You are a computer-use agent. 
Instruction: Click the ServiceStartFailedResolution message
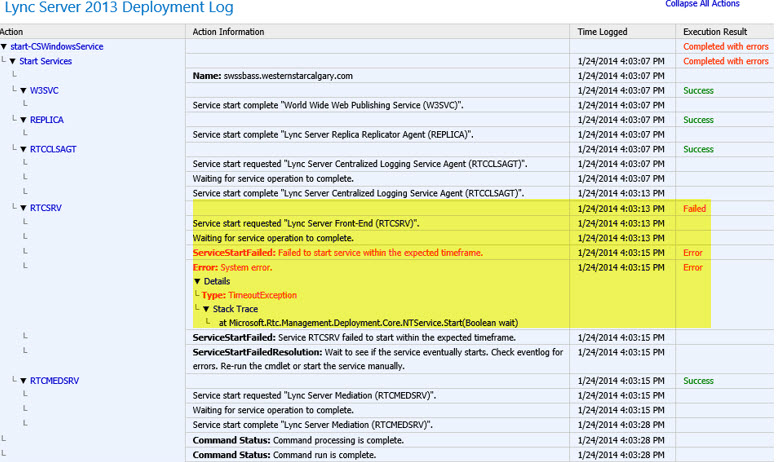[x=378, y=359]
